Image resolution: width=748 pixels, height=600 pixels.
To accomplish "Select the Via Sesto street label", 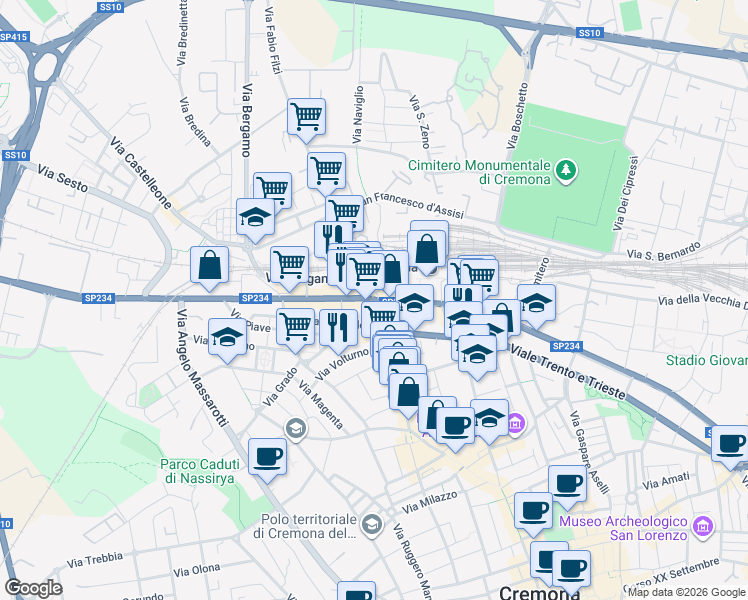I will 62,178.
